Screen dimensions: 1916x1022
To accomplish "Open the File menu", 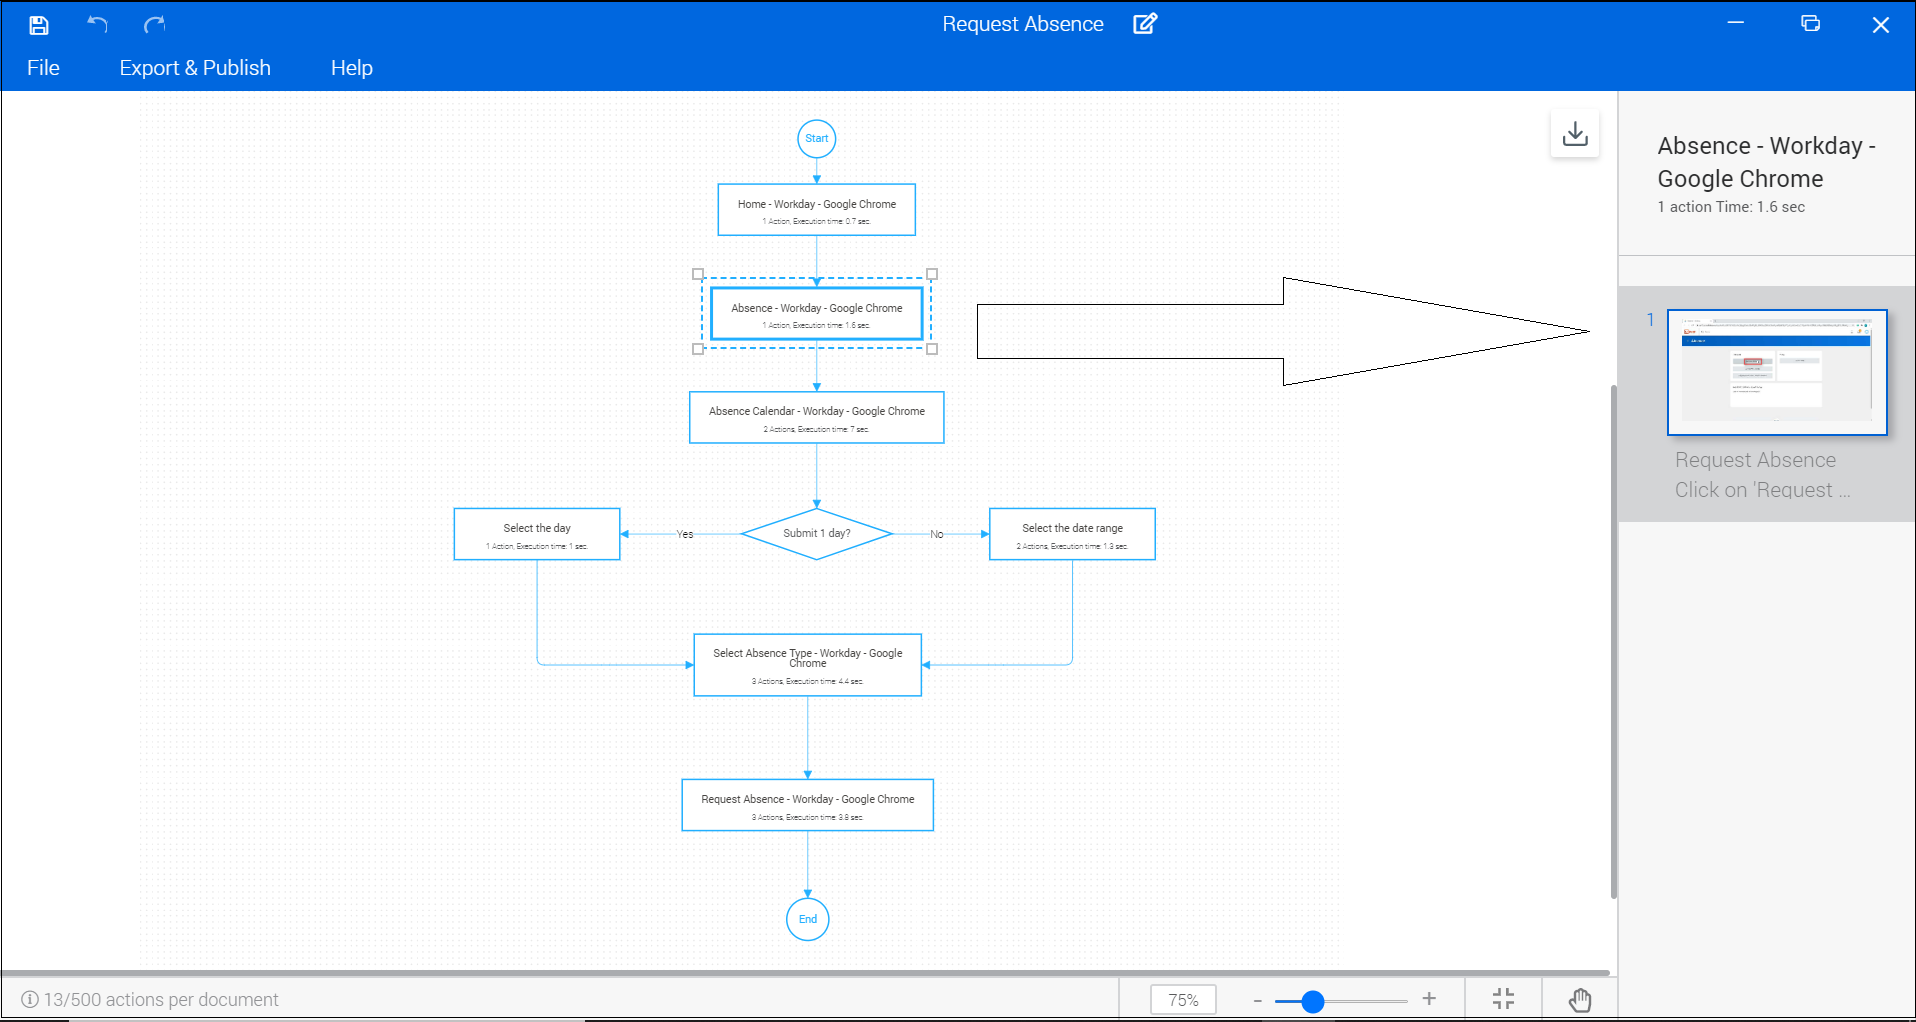I will (x=43, y=67).
